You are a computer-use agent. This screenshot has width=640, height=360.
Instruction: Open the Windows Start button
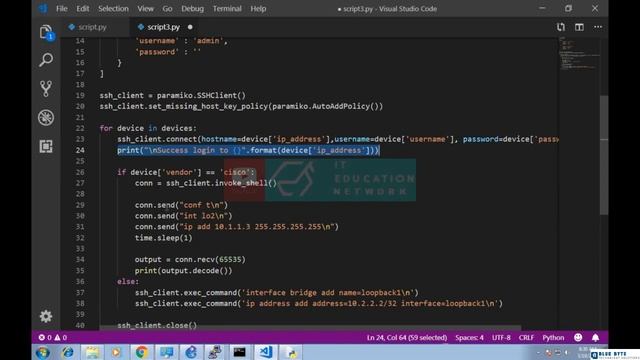pos(42,352)
